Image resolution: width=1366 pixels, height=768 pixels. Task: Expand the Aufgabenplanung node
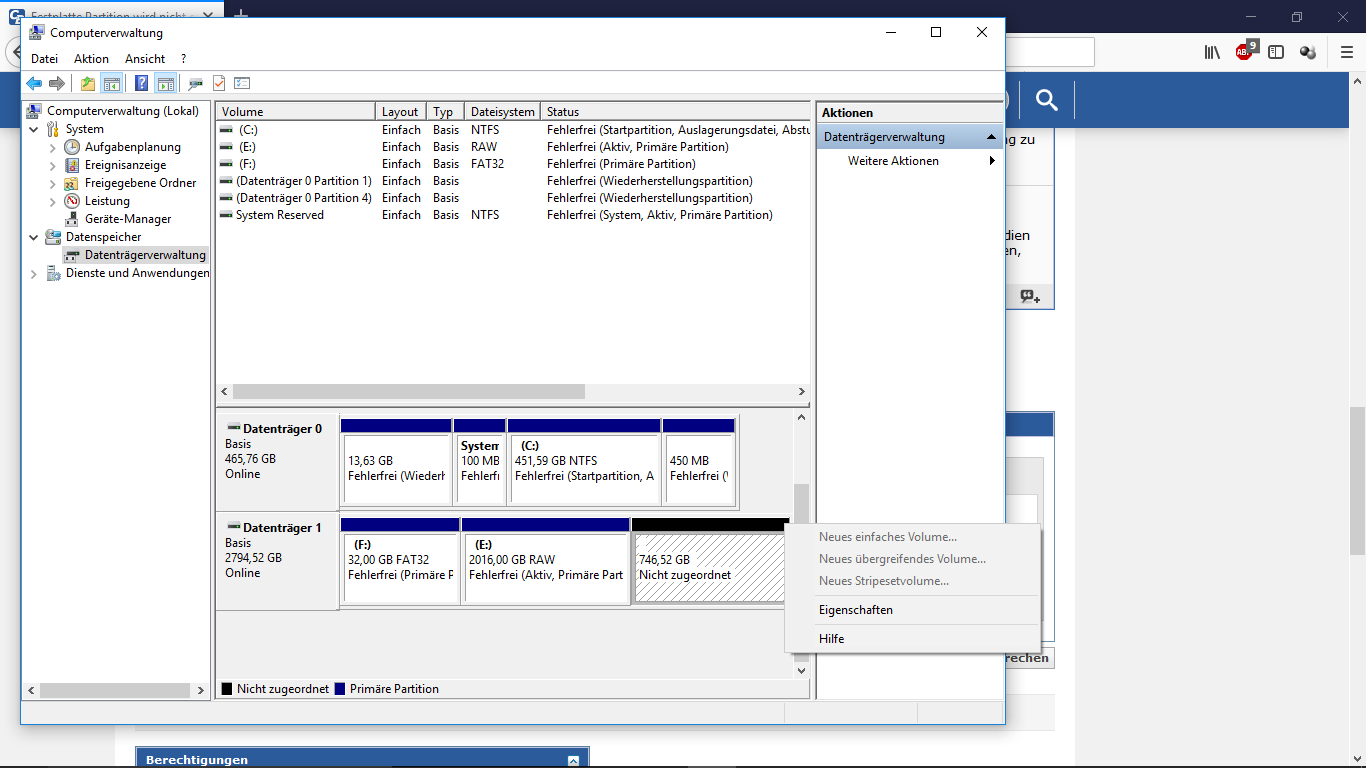tap(53, 147)
